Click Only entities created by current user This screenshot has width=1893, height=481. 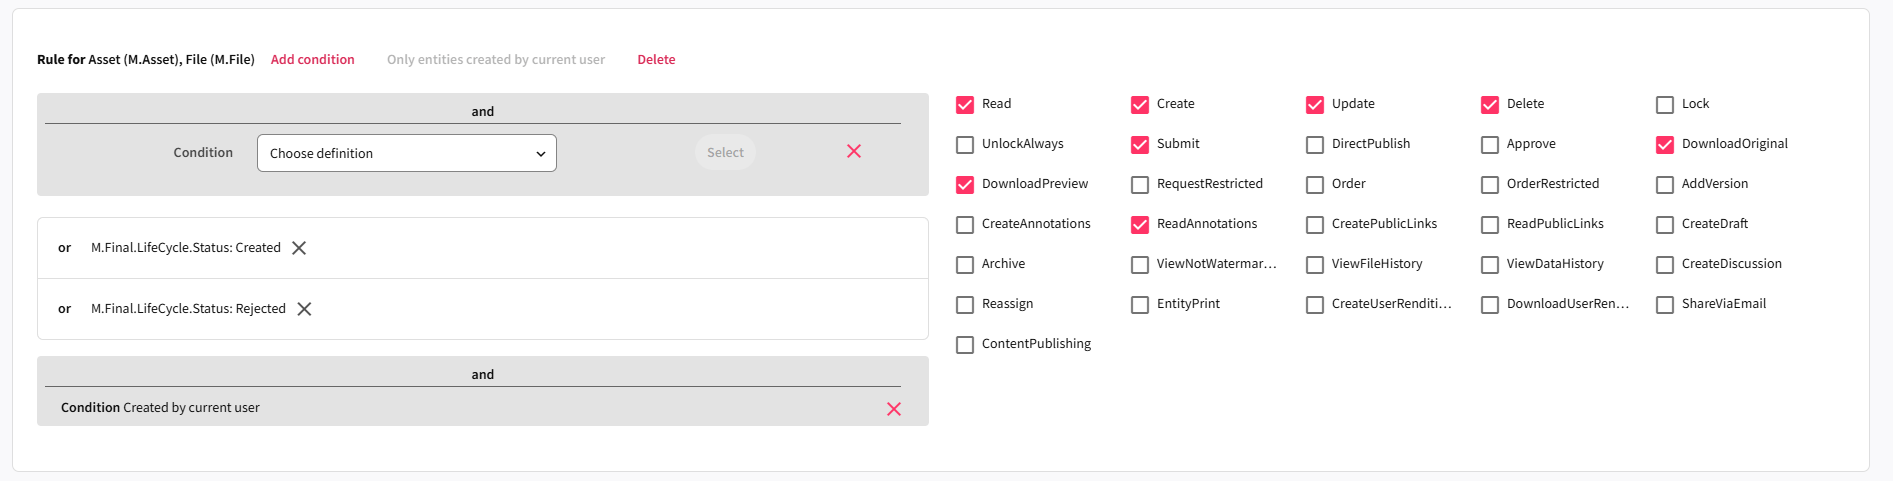click(496, 59)
